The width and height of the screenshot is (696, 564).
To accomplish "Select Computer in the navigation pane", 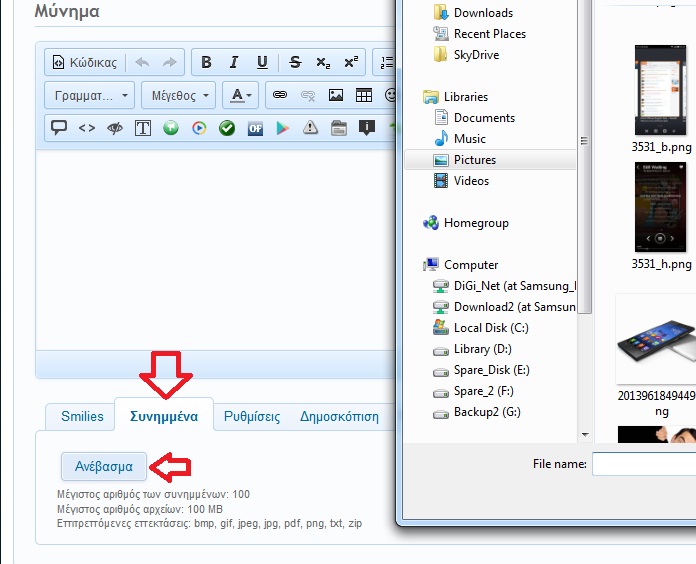I will (460, 265).
